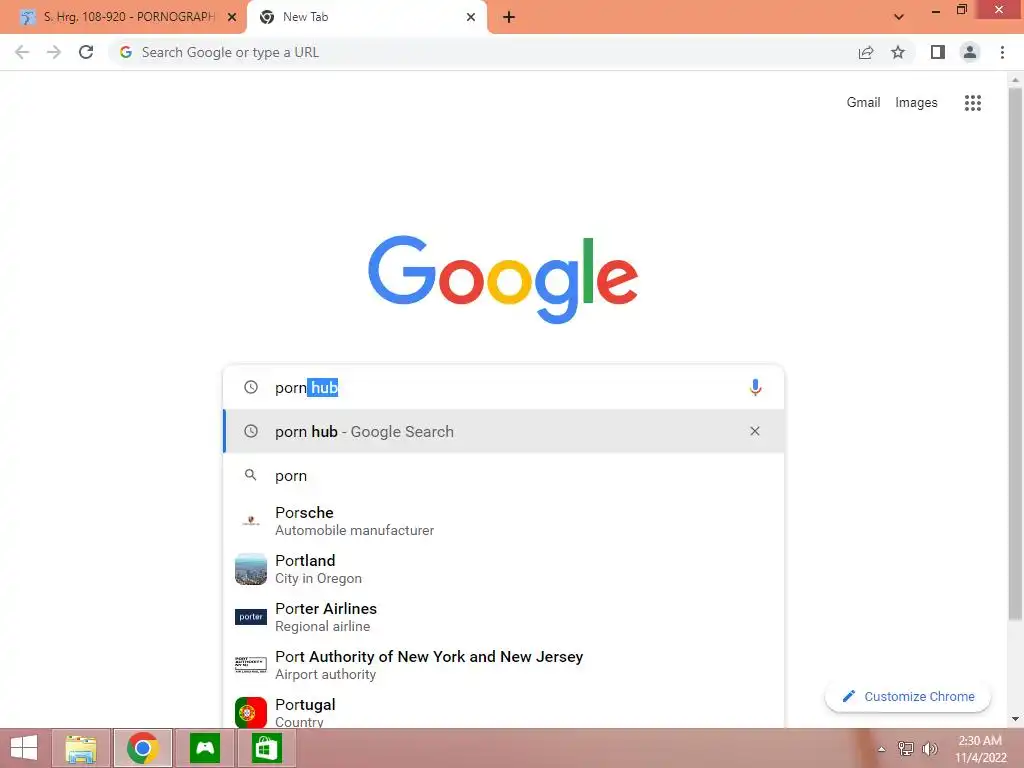1024x768 pixels.
Task: Close the S. Hrg. 108-920 tab
Action: point(232,17)
